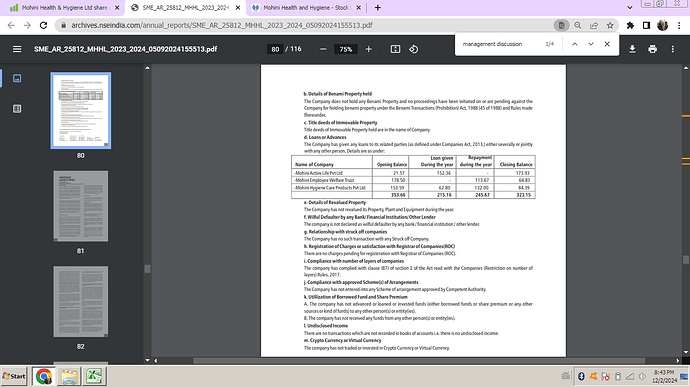Select page 81 thumbnail
The width and height of the screenshot is (690, 387).
tap(81, 206)
